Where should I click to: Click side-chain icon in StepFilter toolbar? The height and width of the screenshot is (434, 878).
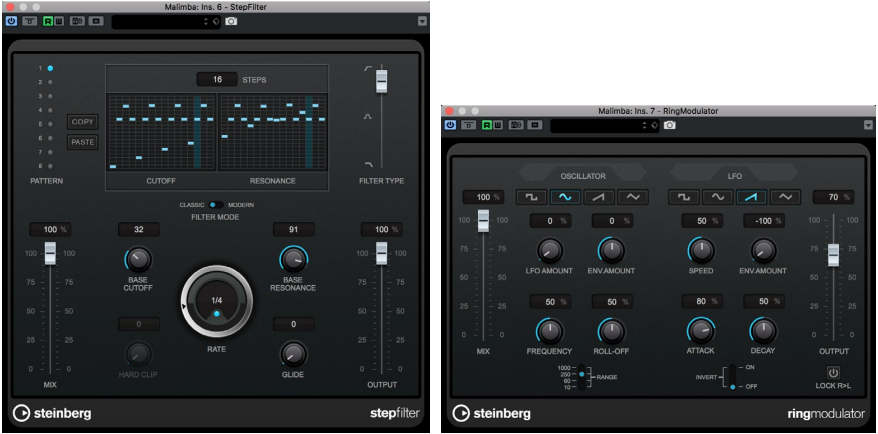pyautogui.click(x=96, y=21)
